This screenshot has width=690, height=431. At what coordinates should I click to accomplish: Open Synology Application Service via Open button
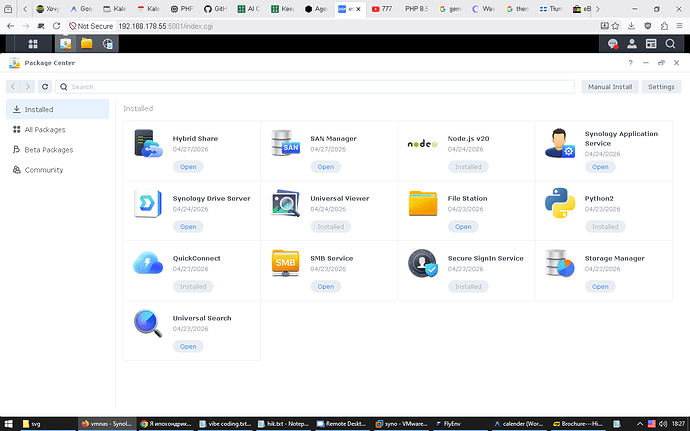click(x=600, y=167)
